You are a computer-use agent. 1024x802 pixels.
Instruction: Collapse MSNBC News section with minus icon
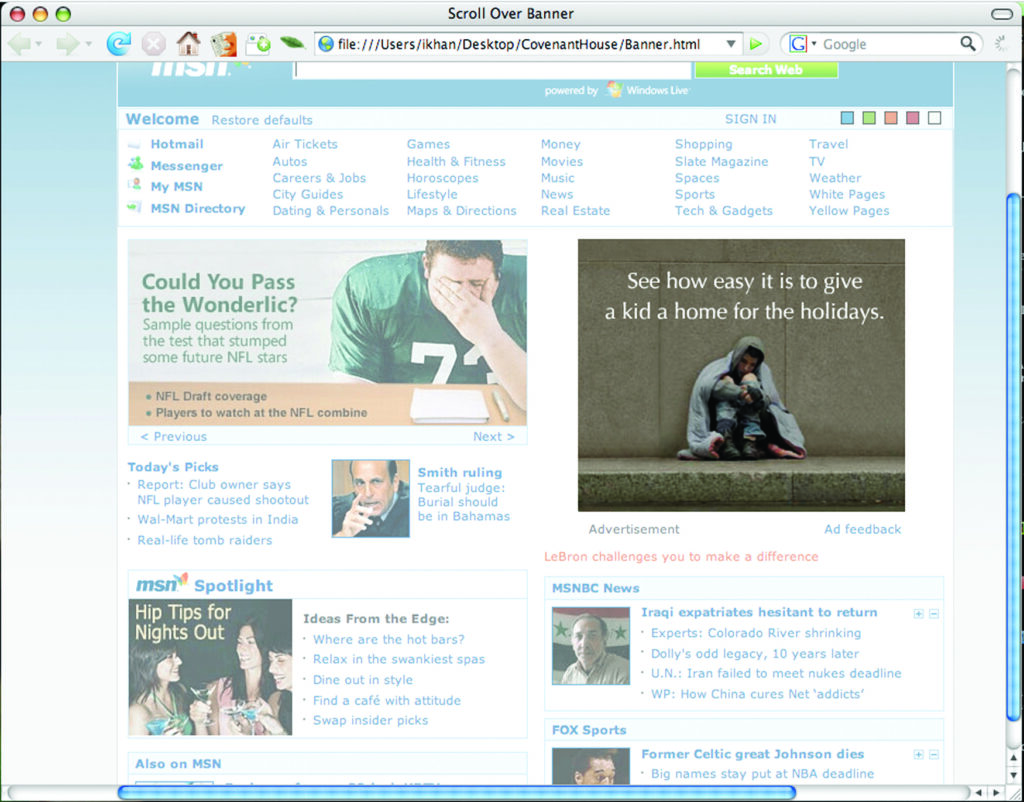(x=934, y=613)
